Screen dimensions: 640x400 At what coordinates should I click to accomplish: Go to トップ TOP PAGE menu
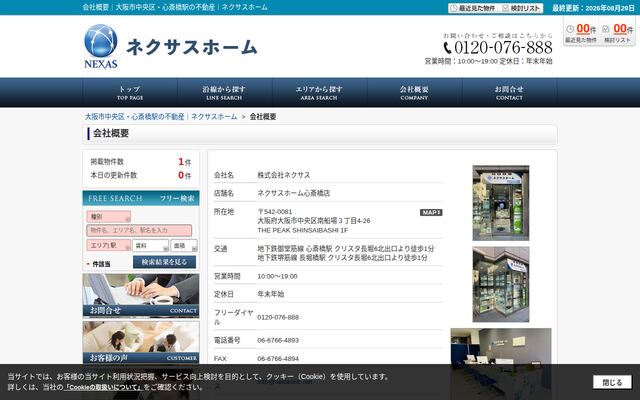click(x=130, y=93)
